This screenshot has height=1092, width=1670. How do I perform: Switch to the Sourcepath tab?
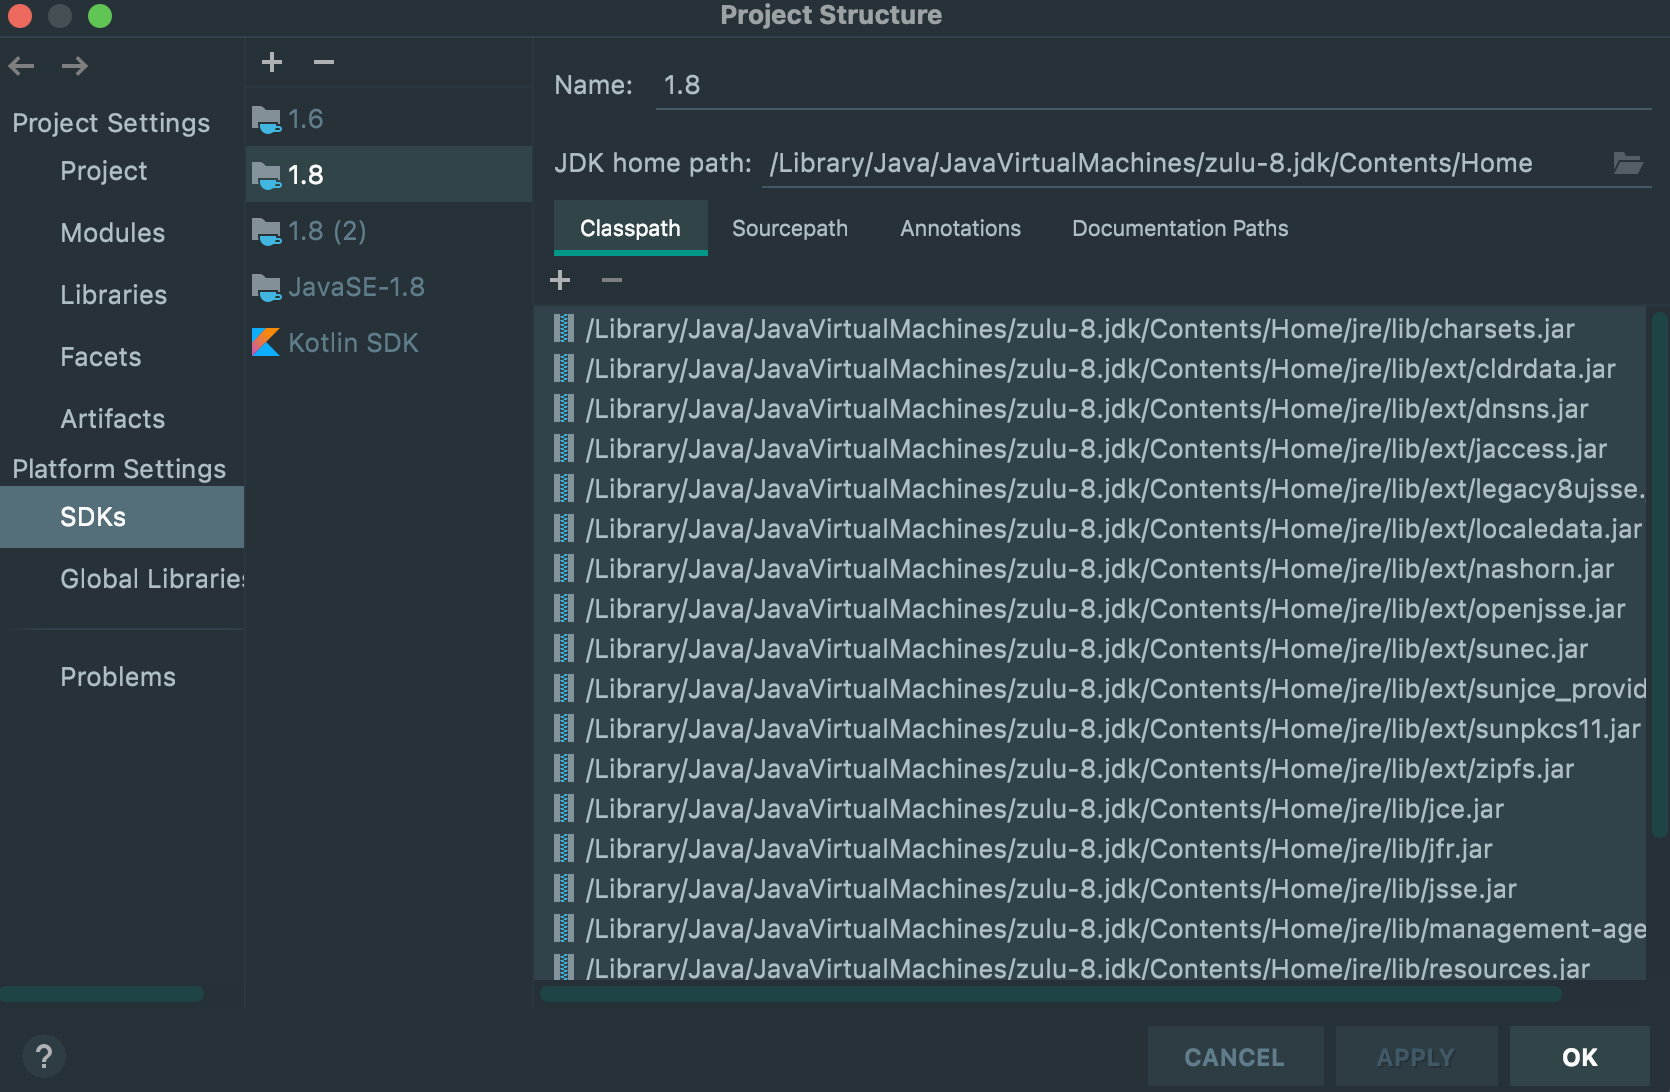(789, 228)
